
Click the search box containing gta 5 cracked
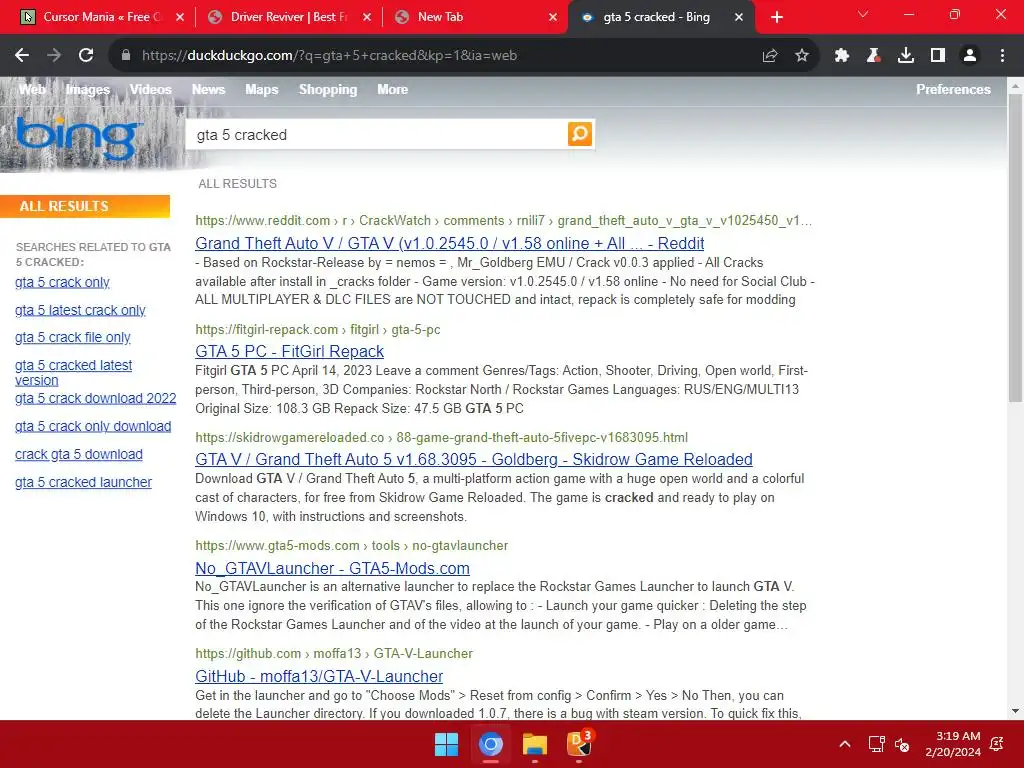coord(377,135)
